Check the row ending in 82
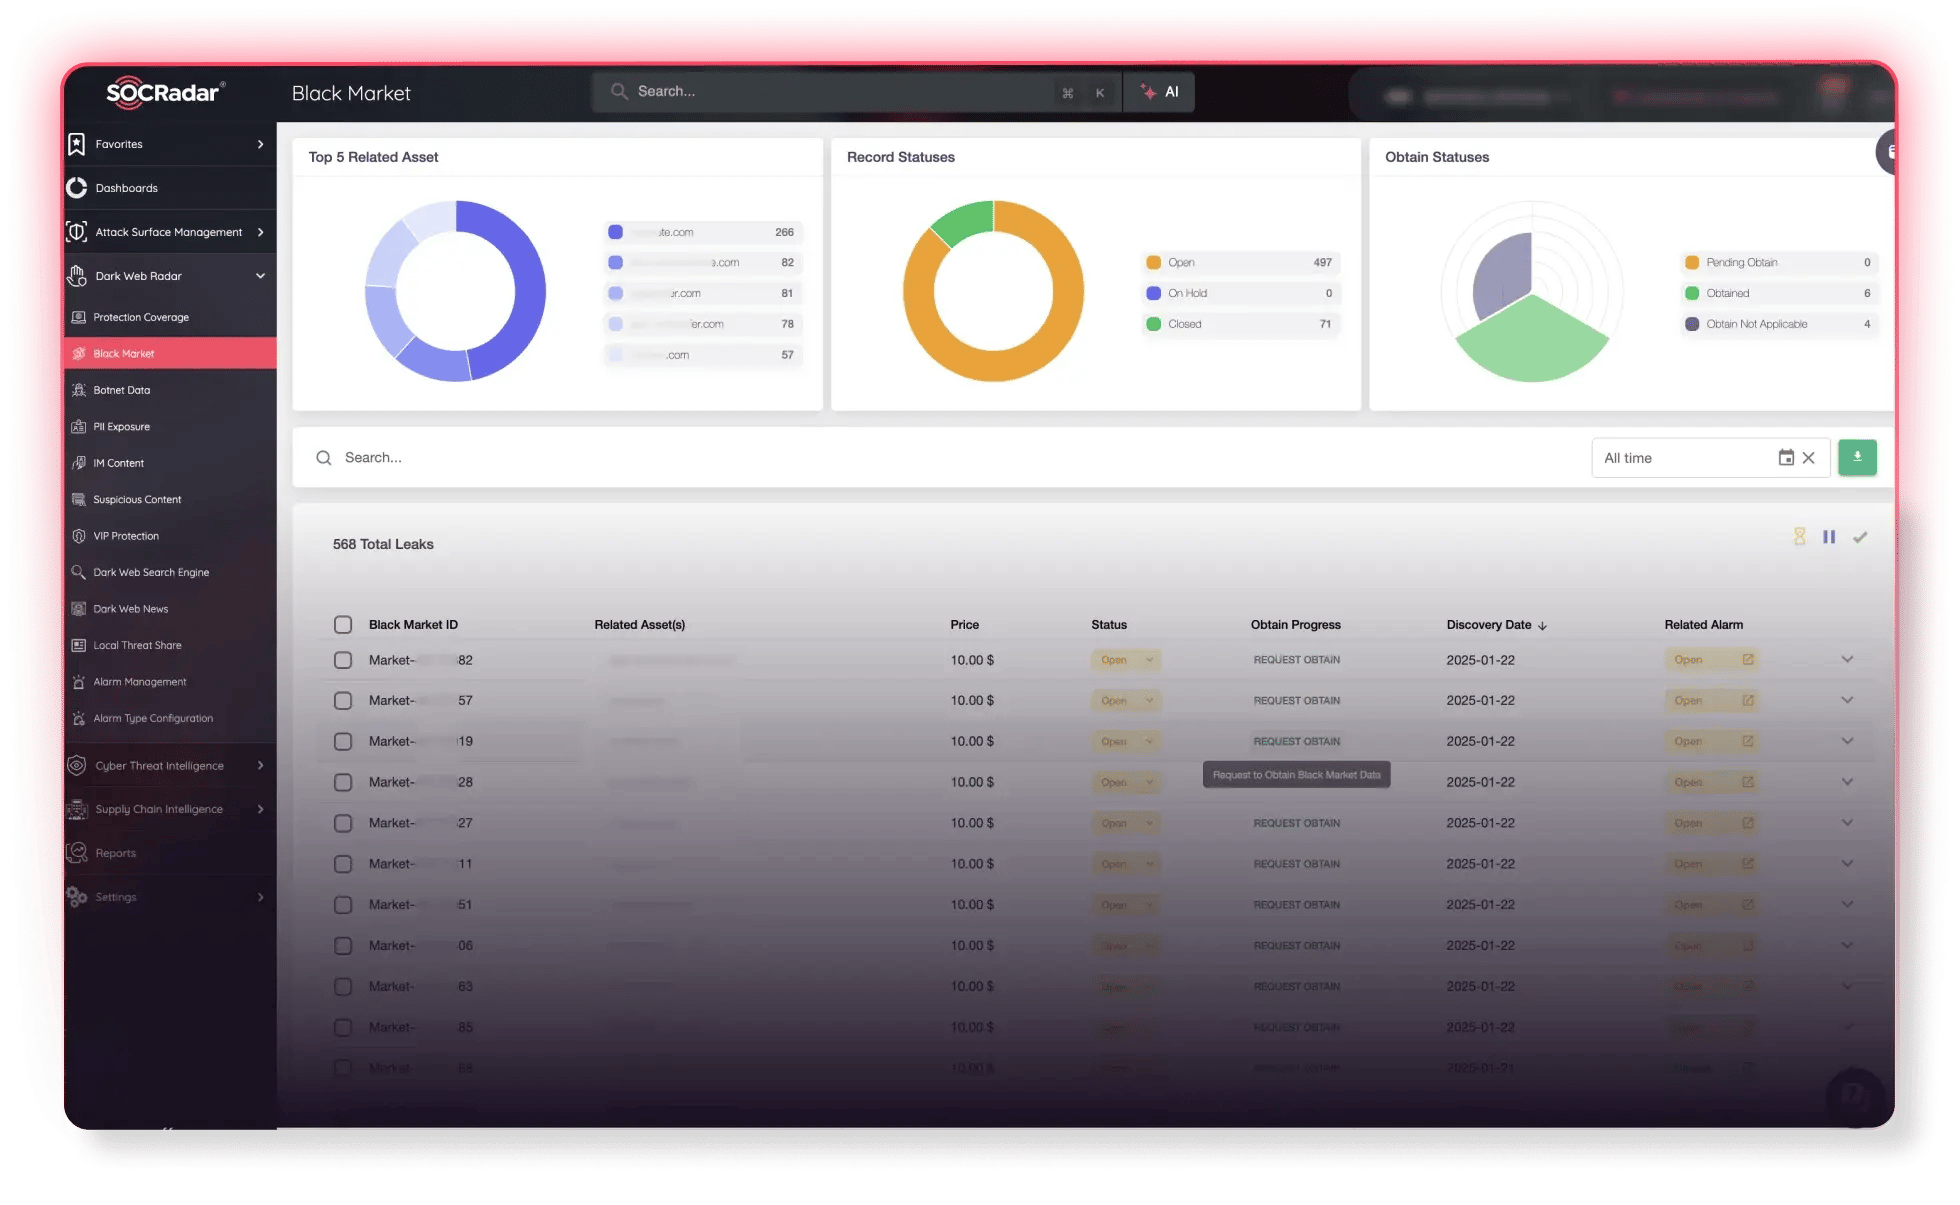This screenshot has height=1205, width=1960. pyautogui.click(x=343, y=660)
